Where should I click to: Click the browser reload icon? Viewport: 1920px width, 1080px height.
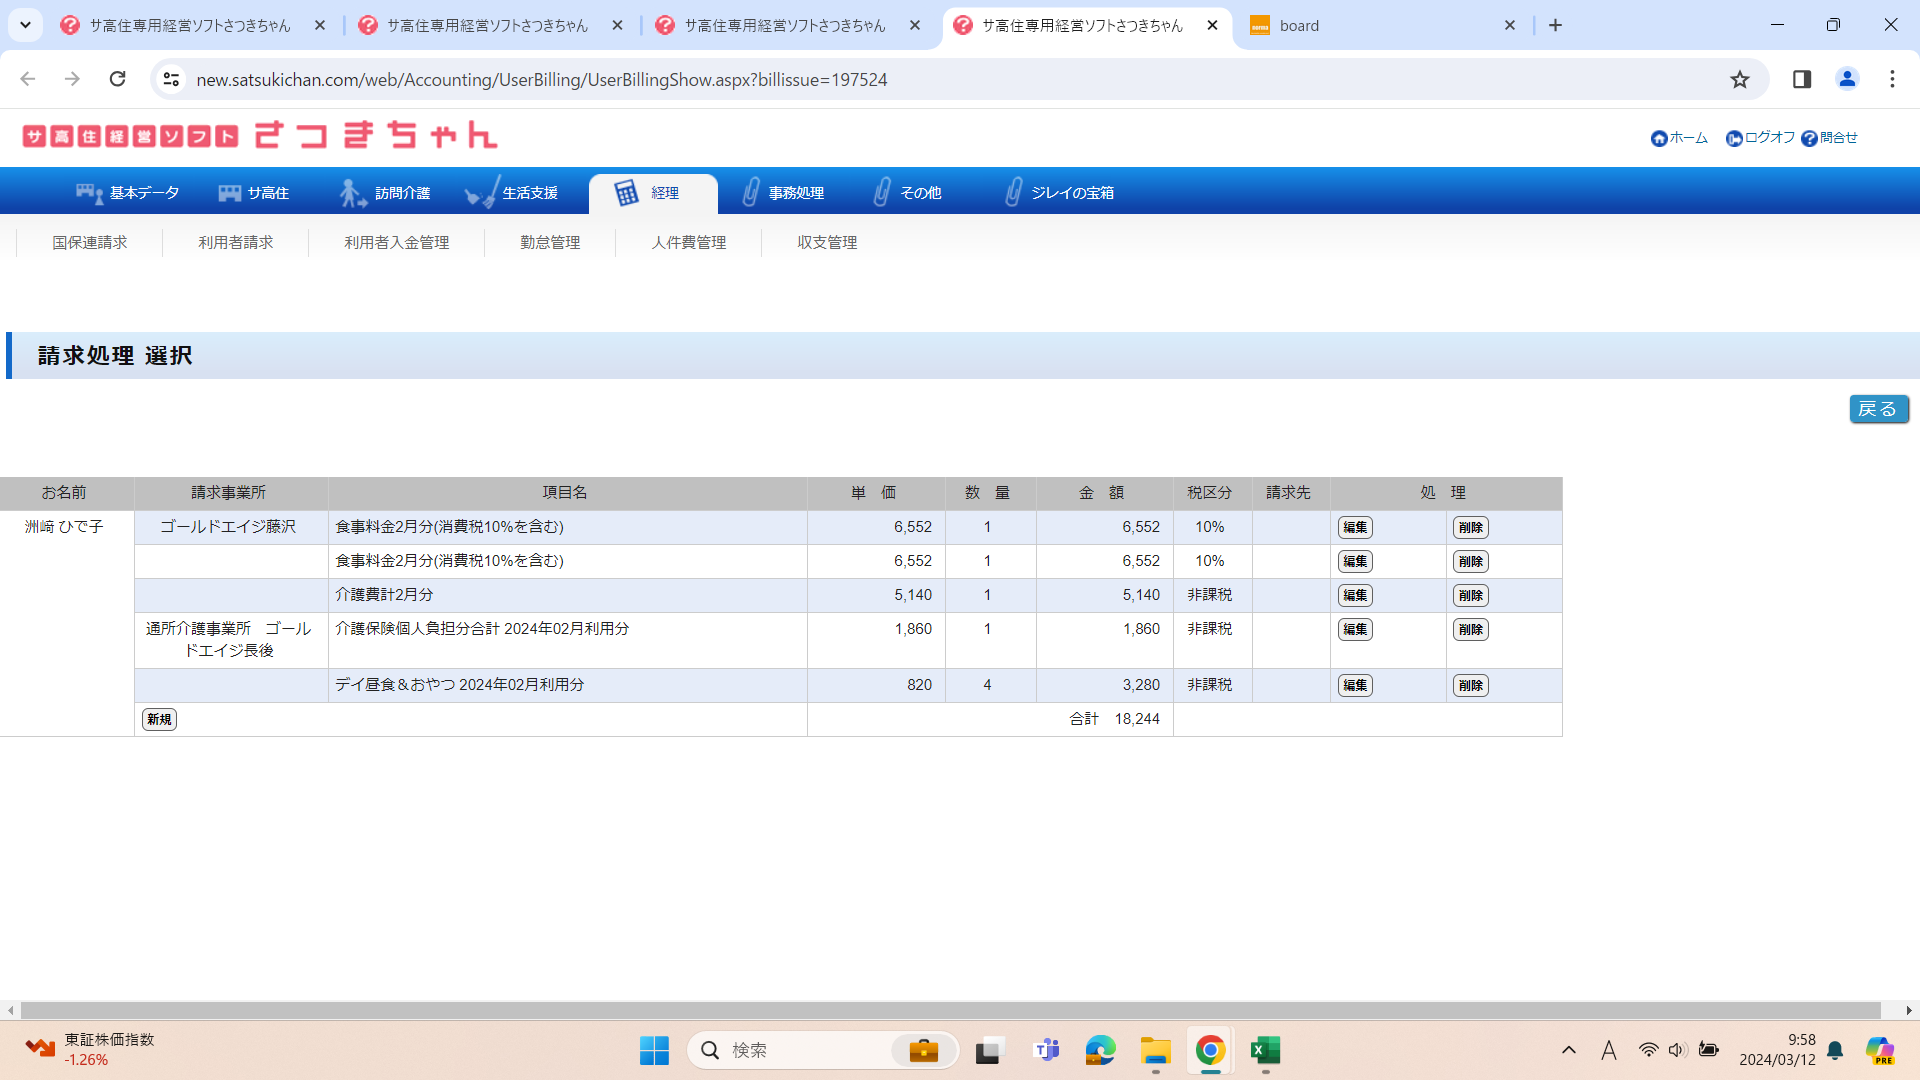pos(117,79)
